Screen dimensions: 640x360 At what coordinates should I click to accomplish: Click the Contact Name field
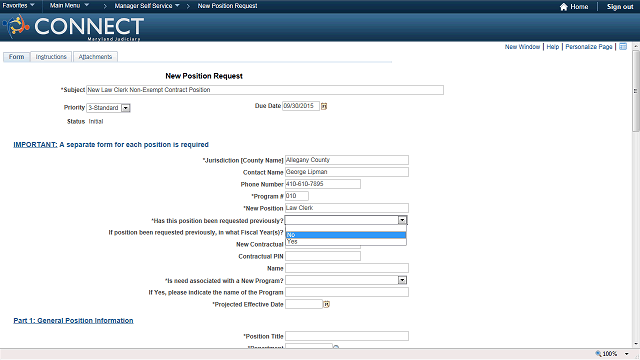point(347,172)
